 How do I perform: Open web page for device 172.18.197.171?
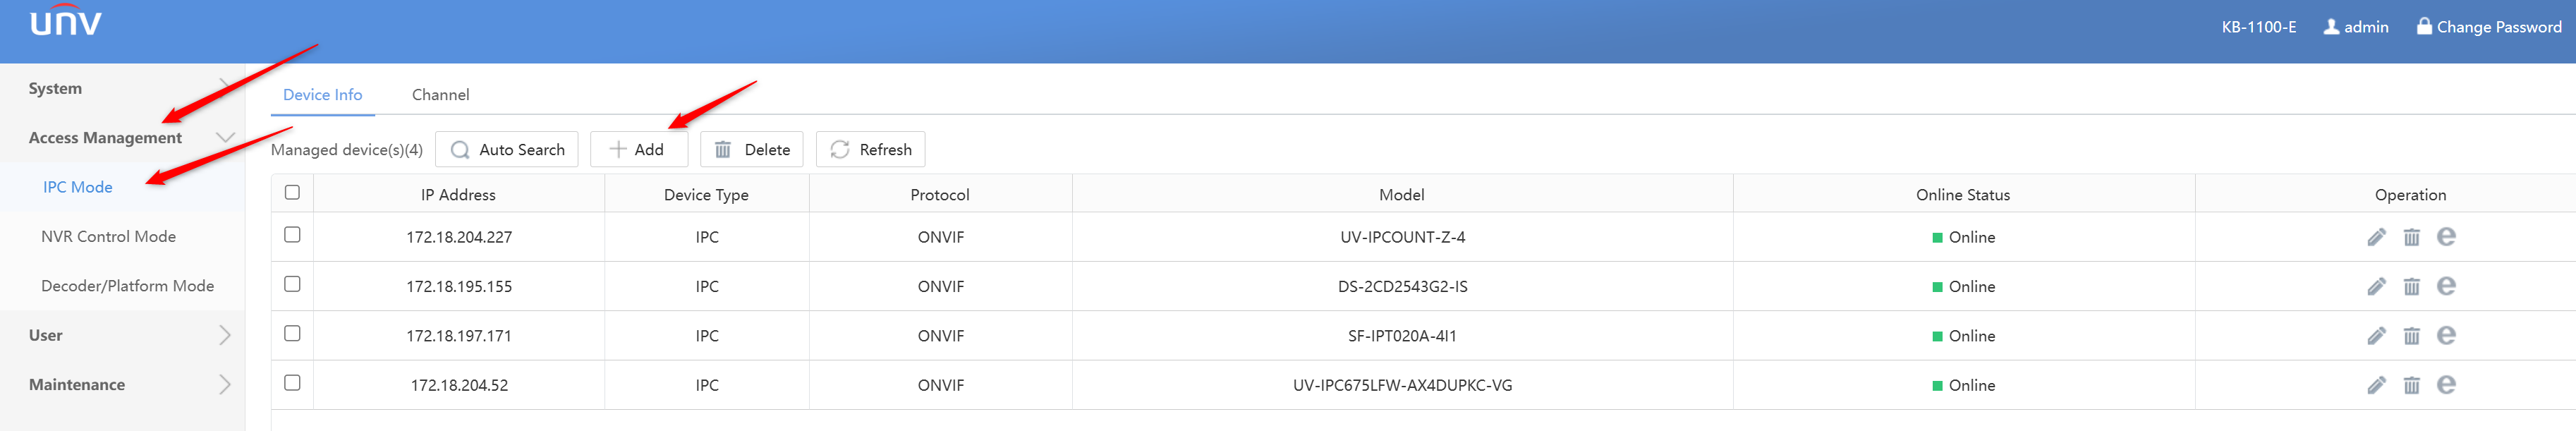(x=2446, y=336)
